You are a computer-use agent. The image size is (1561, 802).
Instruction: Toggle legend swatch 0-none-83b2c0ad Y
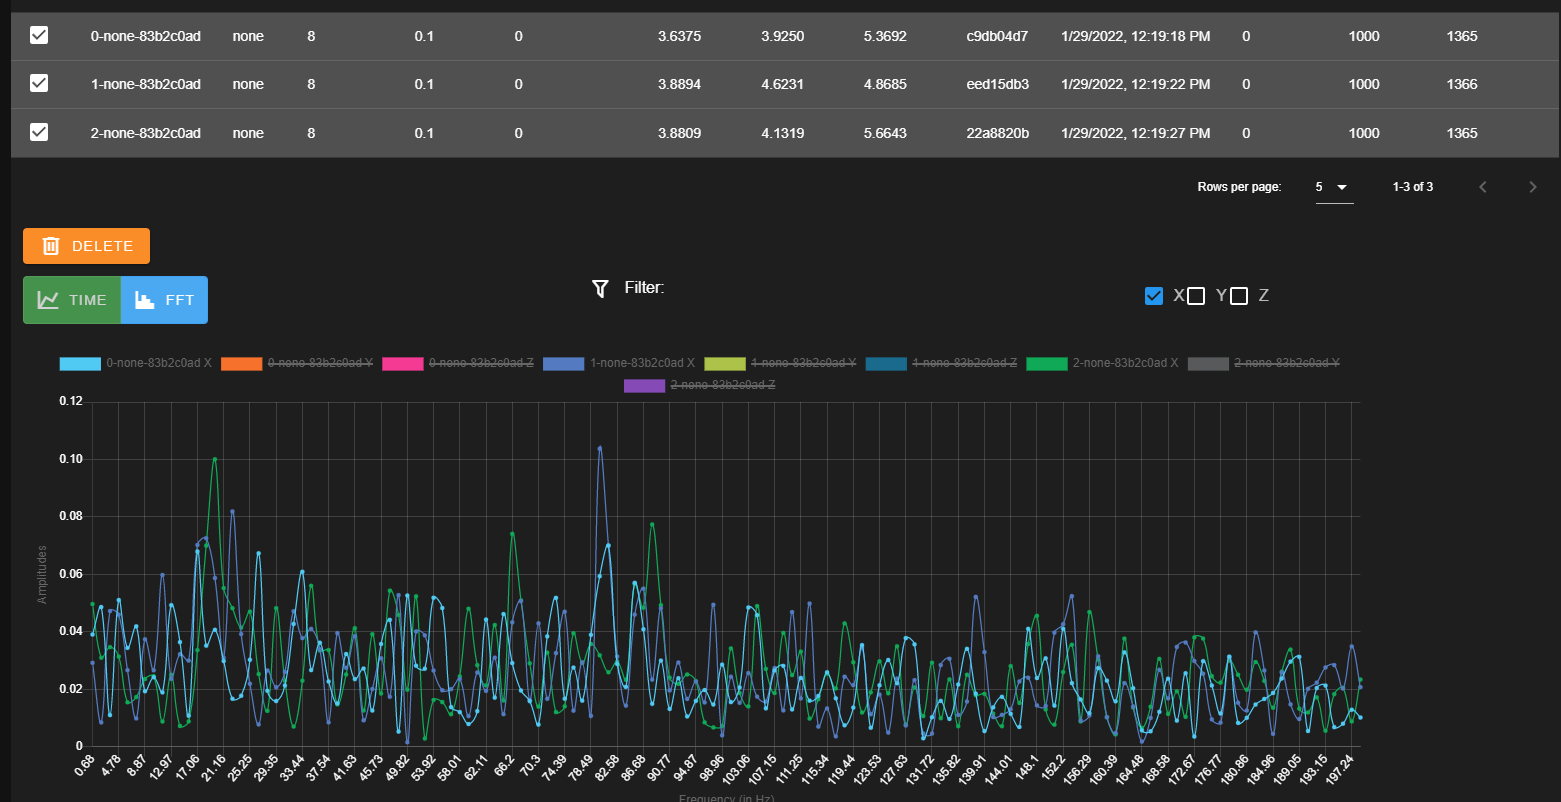(241, 364)
